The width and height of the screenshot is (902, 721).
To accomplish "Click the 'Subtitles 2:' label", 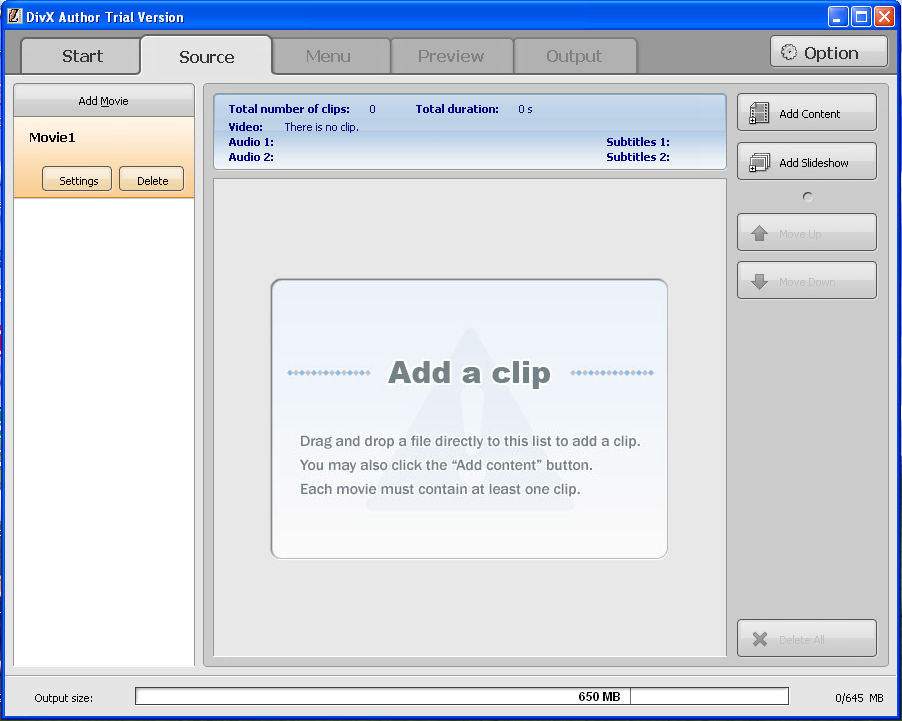I will click(x=637, y=157).
